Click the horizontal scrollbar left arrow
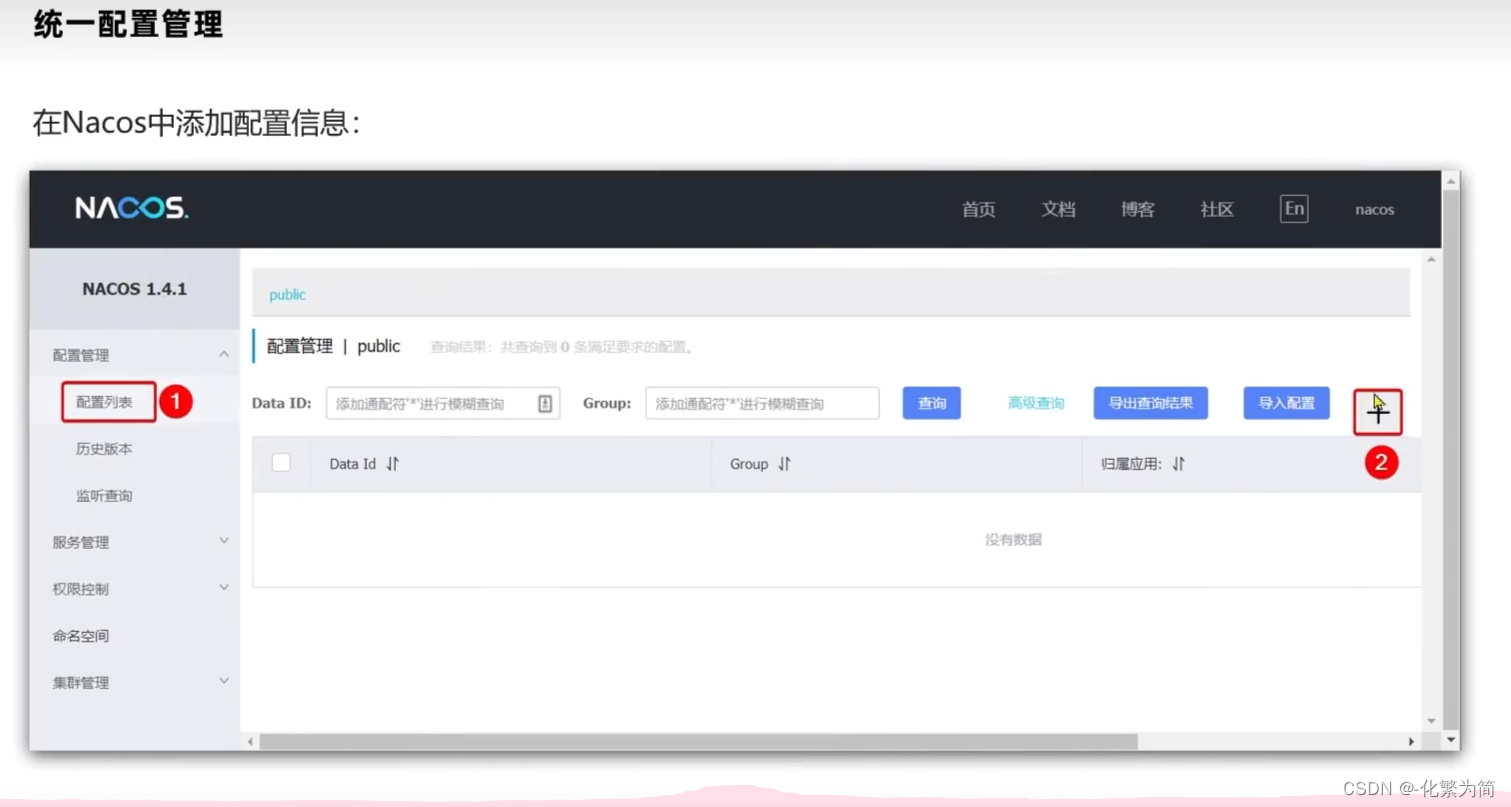This screenshot has height=807, width=1511. 250,742
